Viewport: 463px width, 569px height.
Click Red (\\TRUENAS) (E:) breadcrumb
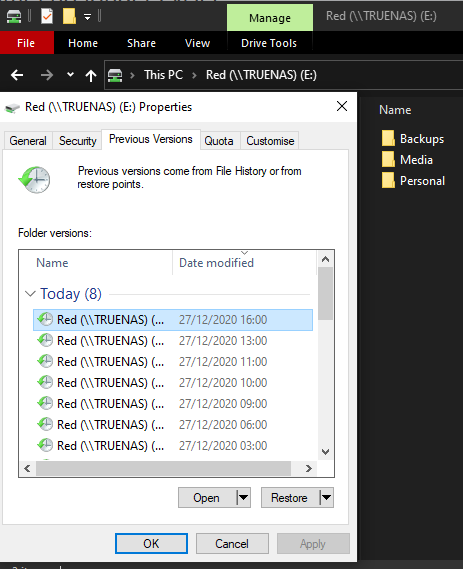tap(261, 75)
